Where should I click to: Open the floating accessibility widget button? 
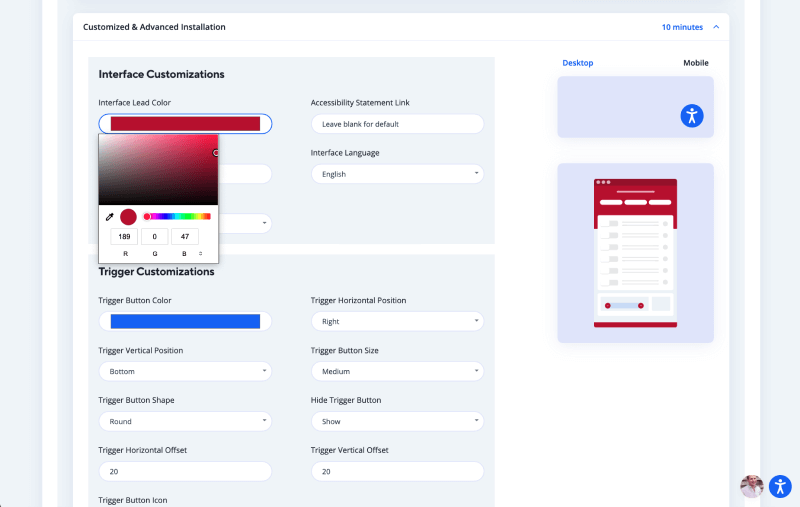click(780, 486)
